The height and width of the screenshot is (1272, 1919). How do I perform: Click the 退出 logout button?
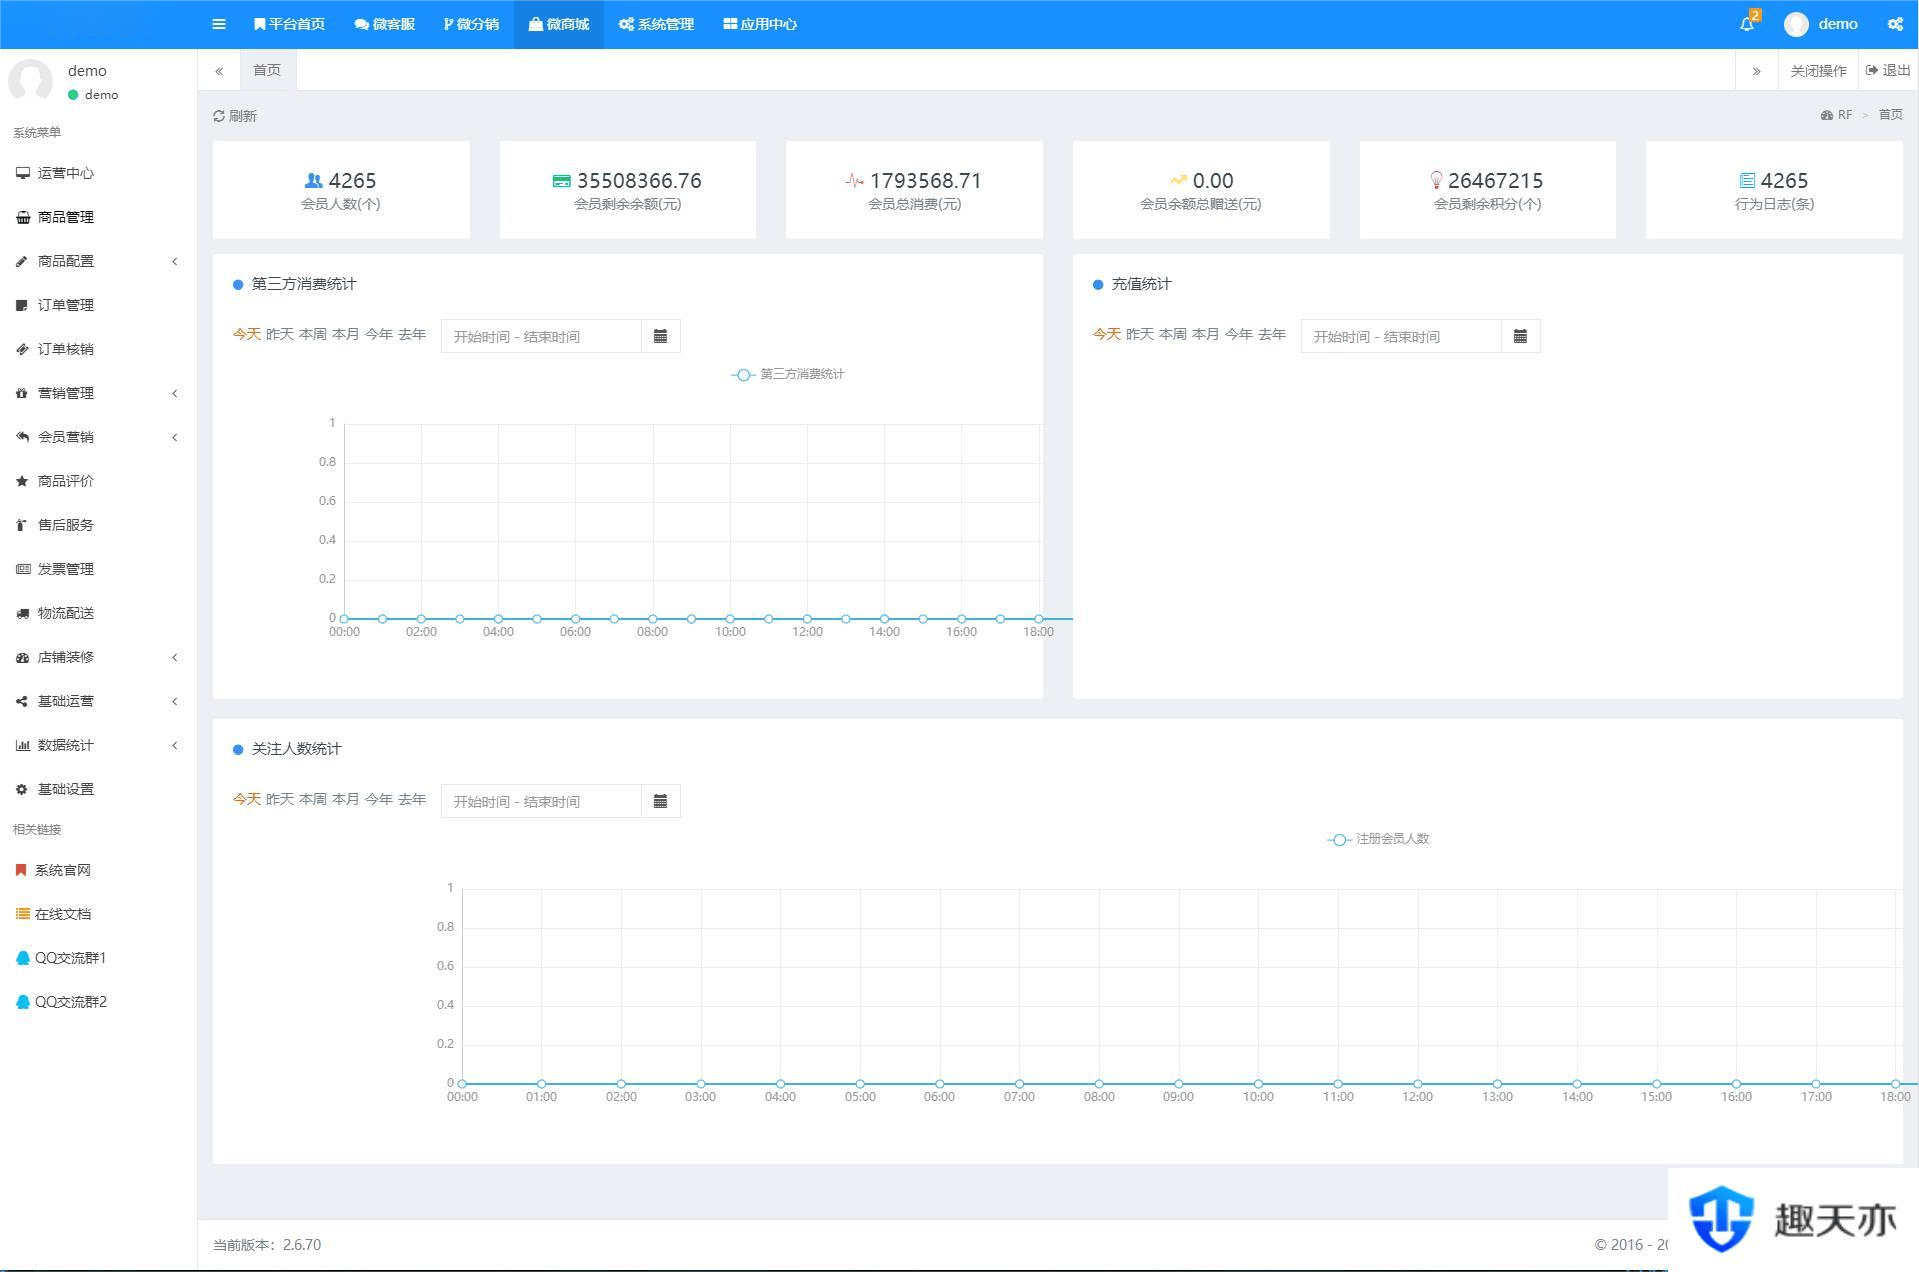[1888, 70]
